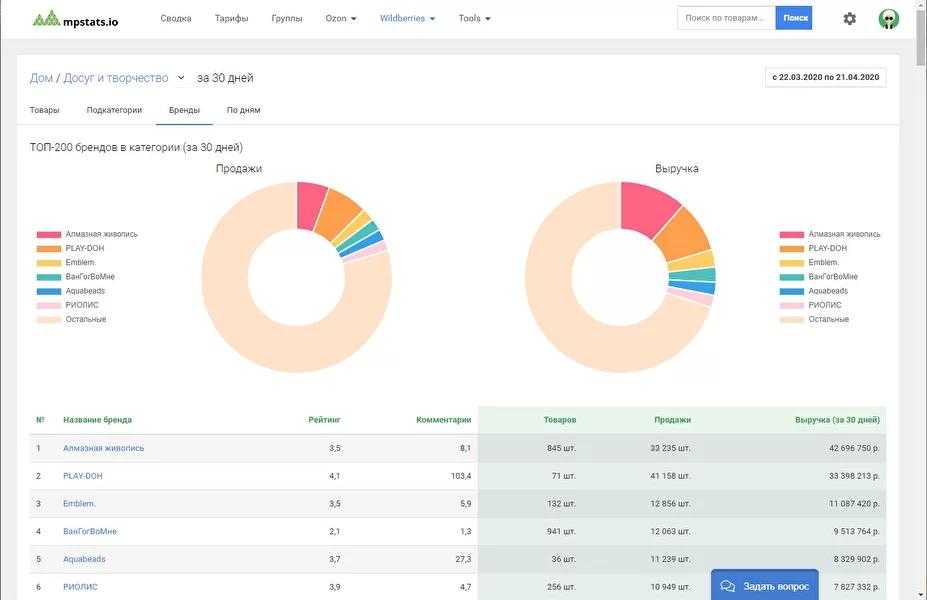Open the settings gear icon
The width and height of the screenshot is (927, 600).
[x=850, y=18]
